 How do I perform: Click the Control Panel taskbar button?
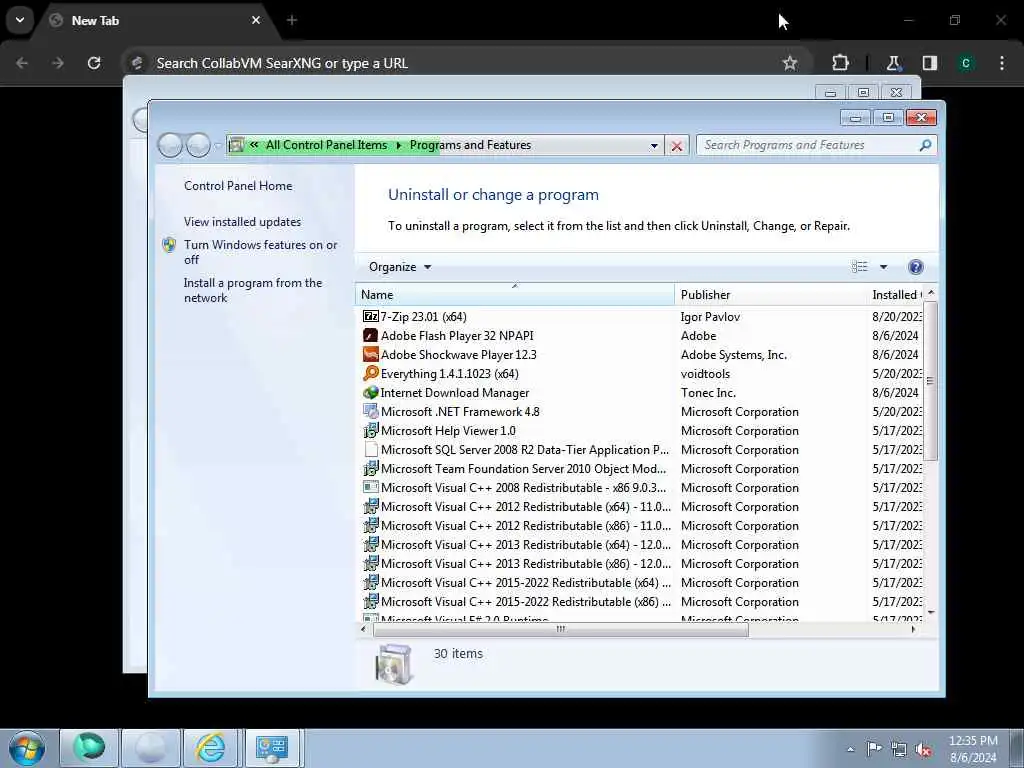click(x=272, y=748)
